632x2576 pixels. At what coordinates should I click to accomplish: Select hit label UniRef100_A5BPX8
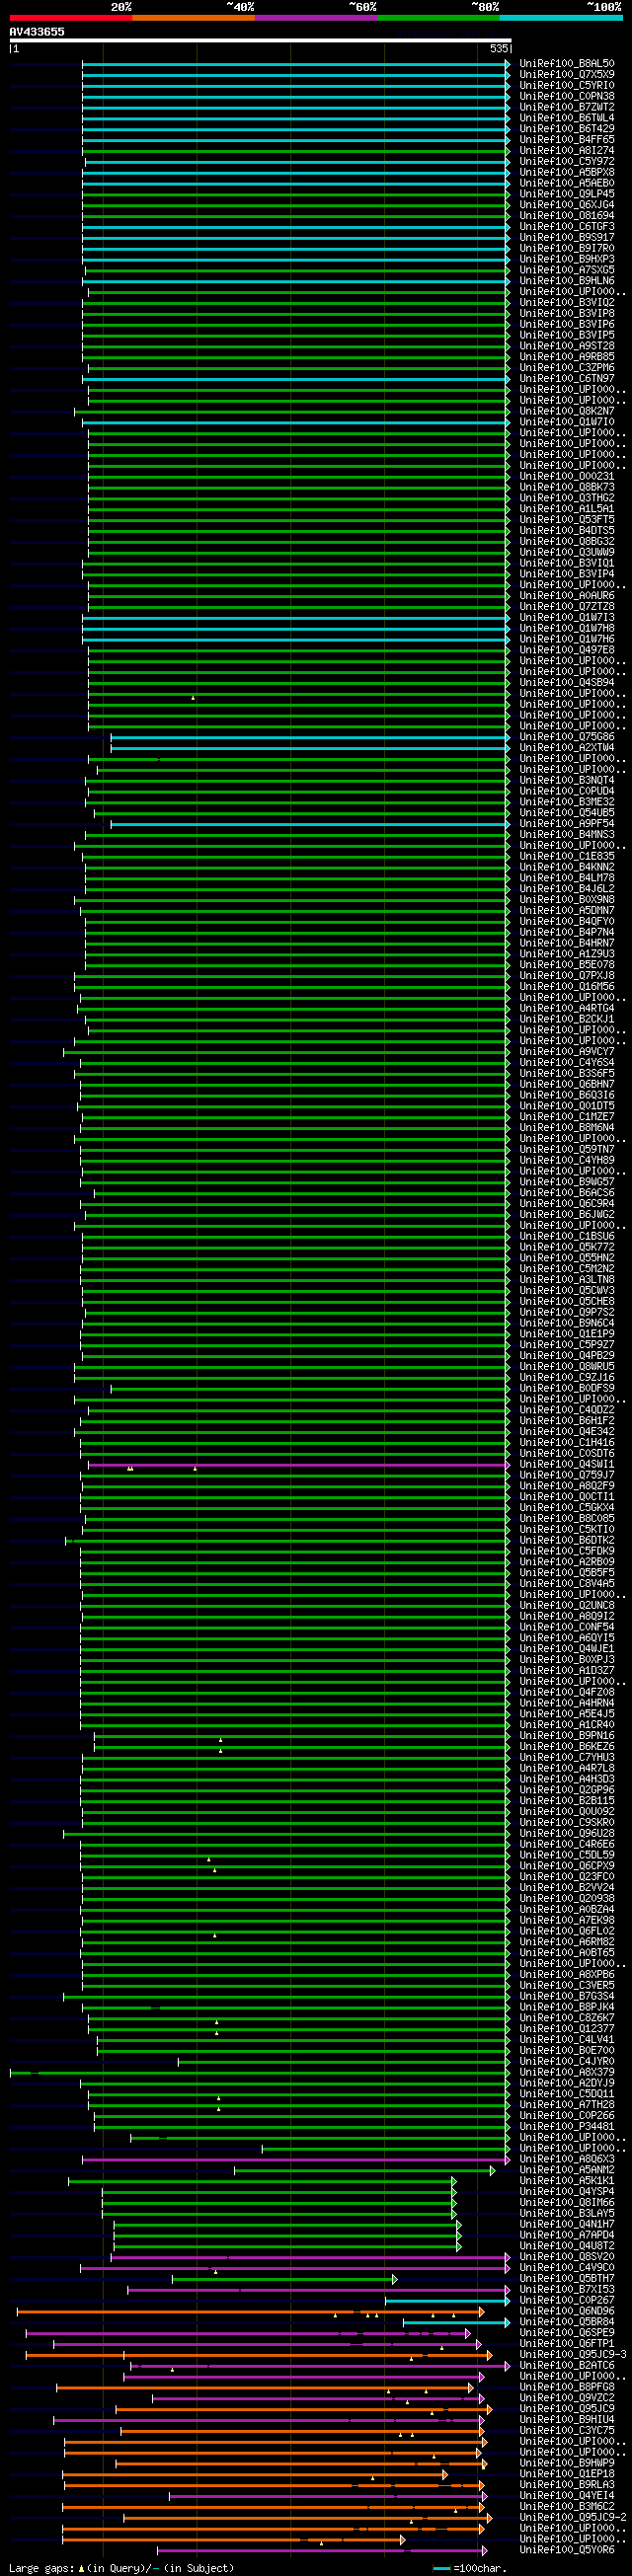click(x=567, y=173)
